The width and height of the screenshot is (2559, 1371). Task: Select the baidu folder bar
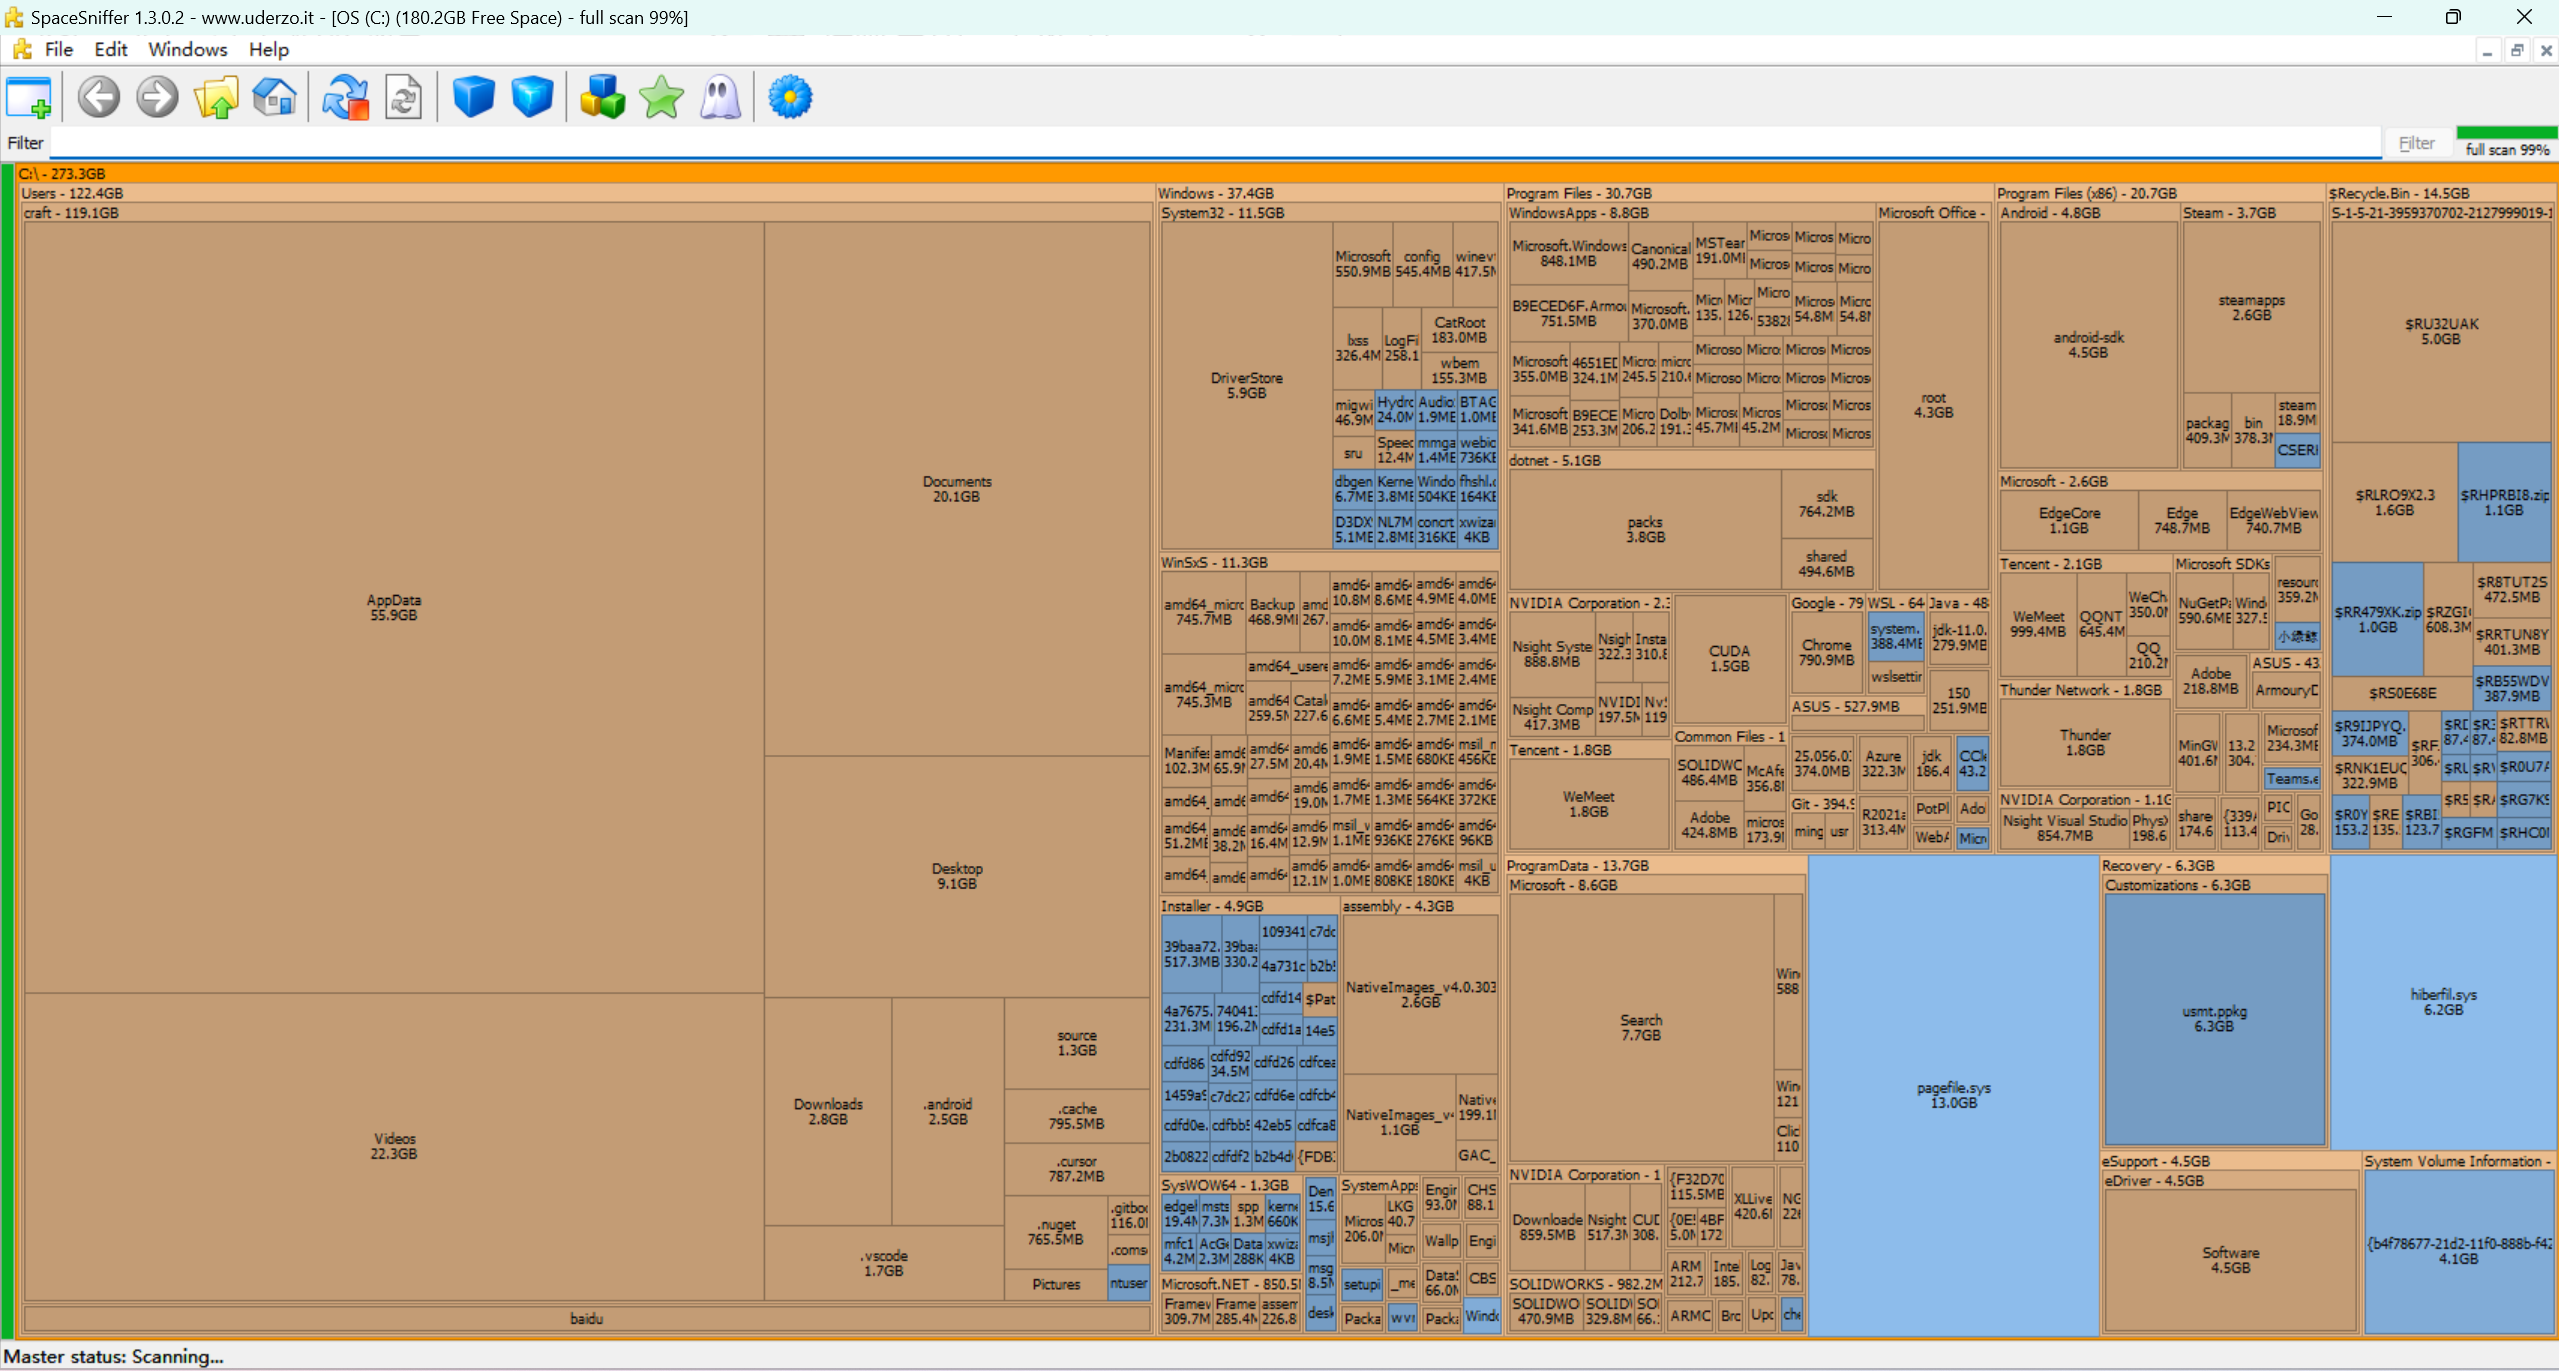(x=587, y=1318)
